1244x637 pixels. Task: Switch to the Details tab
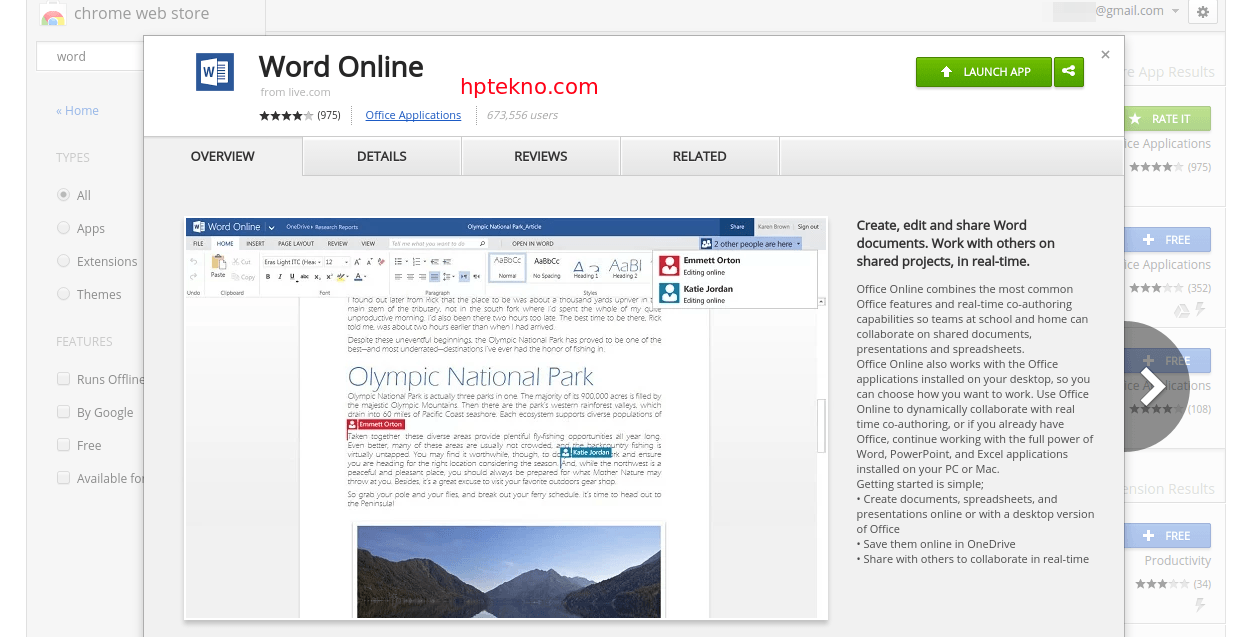(x=382, y=156)
